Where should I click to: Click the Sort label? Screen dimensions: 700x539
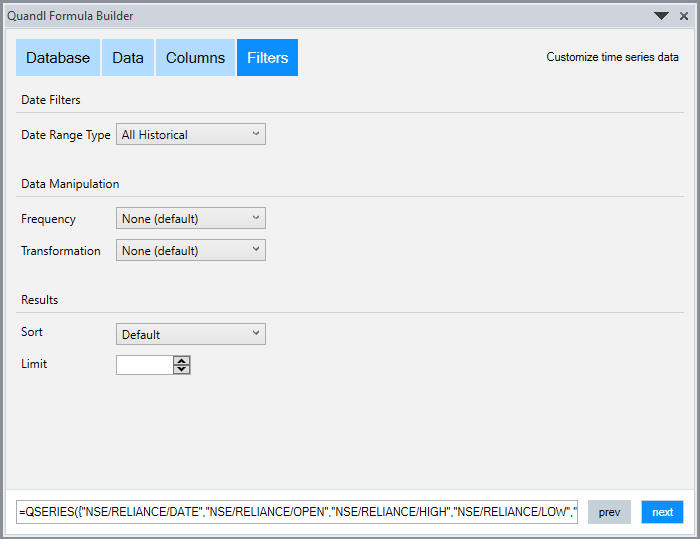(32, 332)
